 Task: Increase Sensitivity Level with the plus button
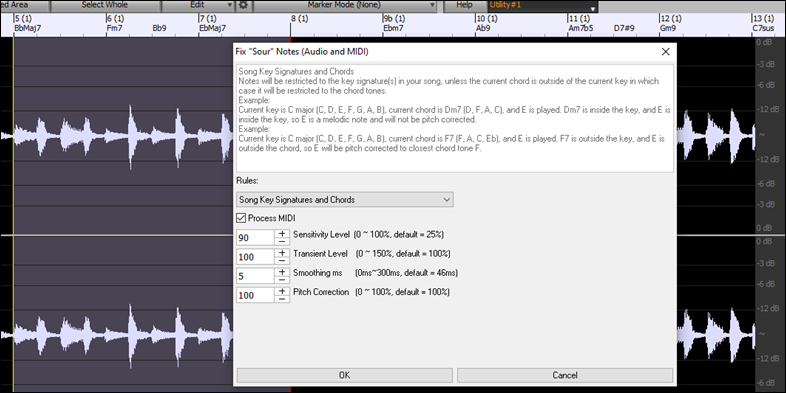coord(282,233)
